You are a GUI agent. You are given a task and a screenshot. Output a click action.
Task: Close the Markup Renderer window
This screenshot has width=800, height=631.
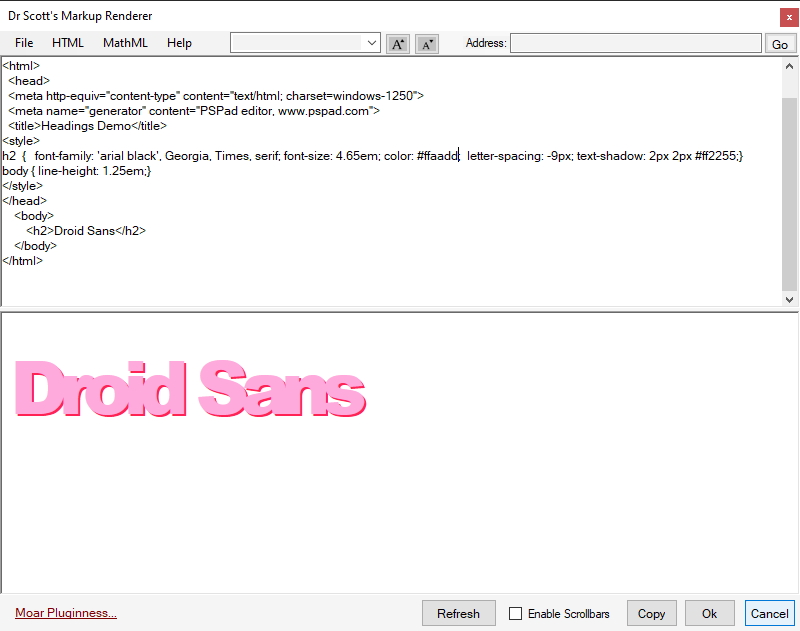point(789,17)
